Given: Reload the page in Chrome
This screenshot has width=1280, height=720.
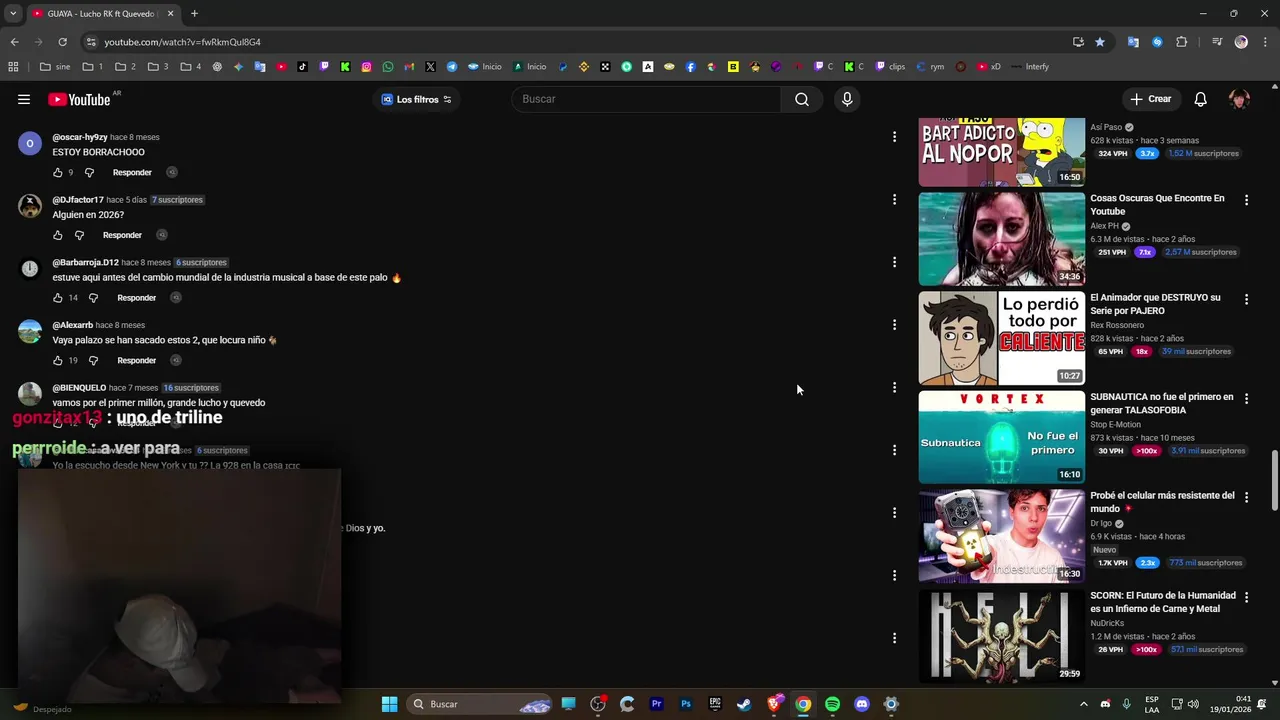Looking at the screenshot, I should tap(62, 42).
